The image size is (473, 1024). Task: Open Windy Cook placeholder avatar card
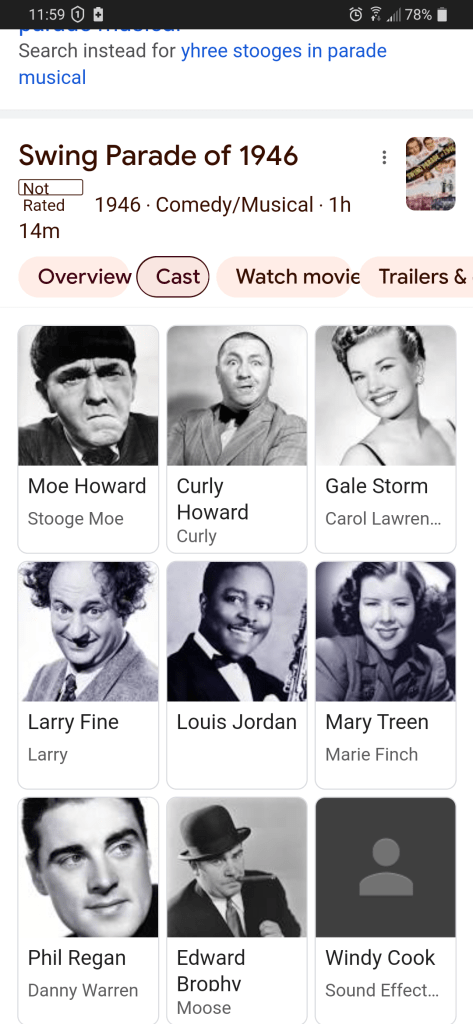385,910
